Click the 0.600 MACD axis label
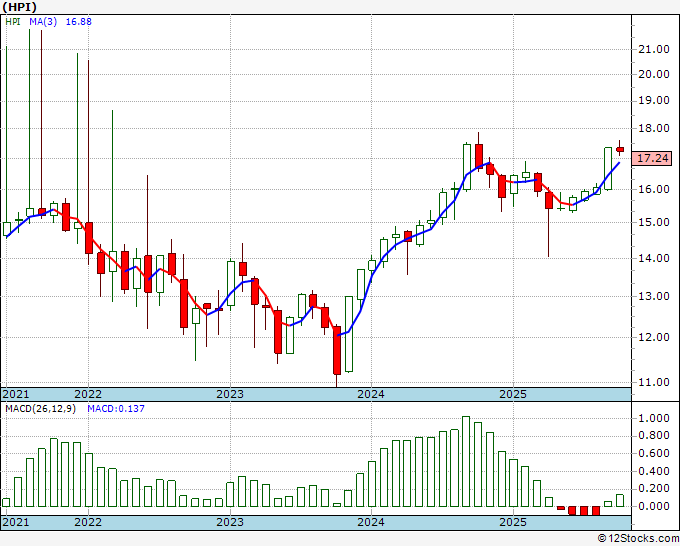The width and height of the screenshot is (680, 546). [654, 454]
